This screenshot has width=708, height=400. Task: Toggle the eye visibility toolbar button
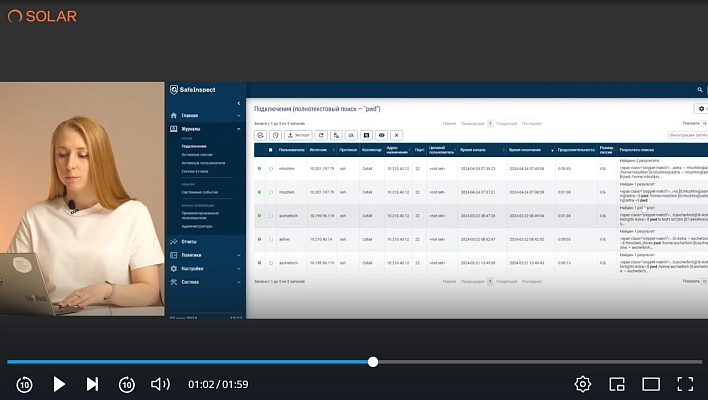382,135
